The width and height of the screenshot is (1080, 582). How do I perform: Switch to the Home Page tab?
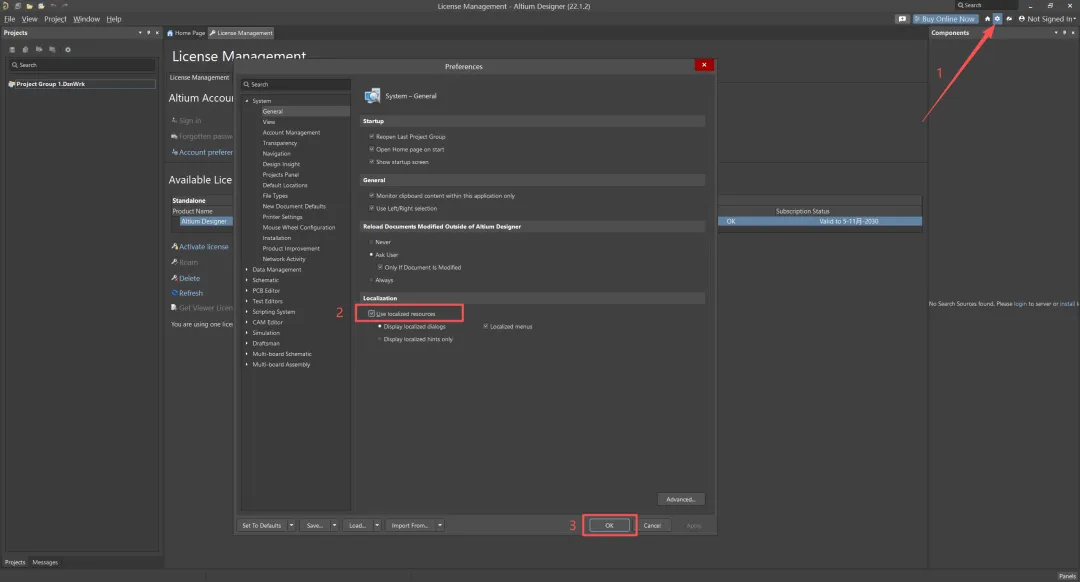click(x=186, y=32)
